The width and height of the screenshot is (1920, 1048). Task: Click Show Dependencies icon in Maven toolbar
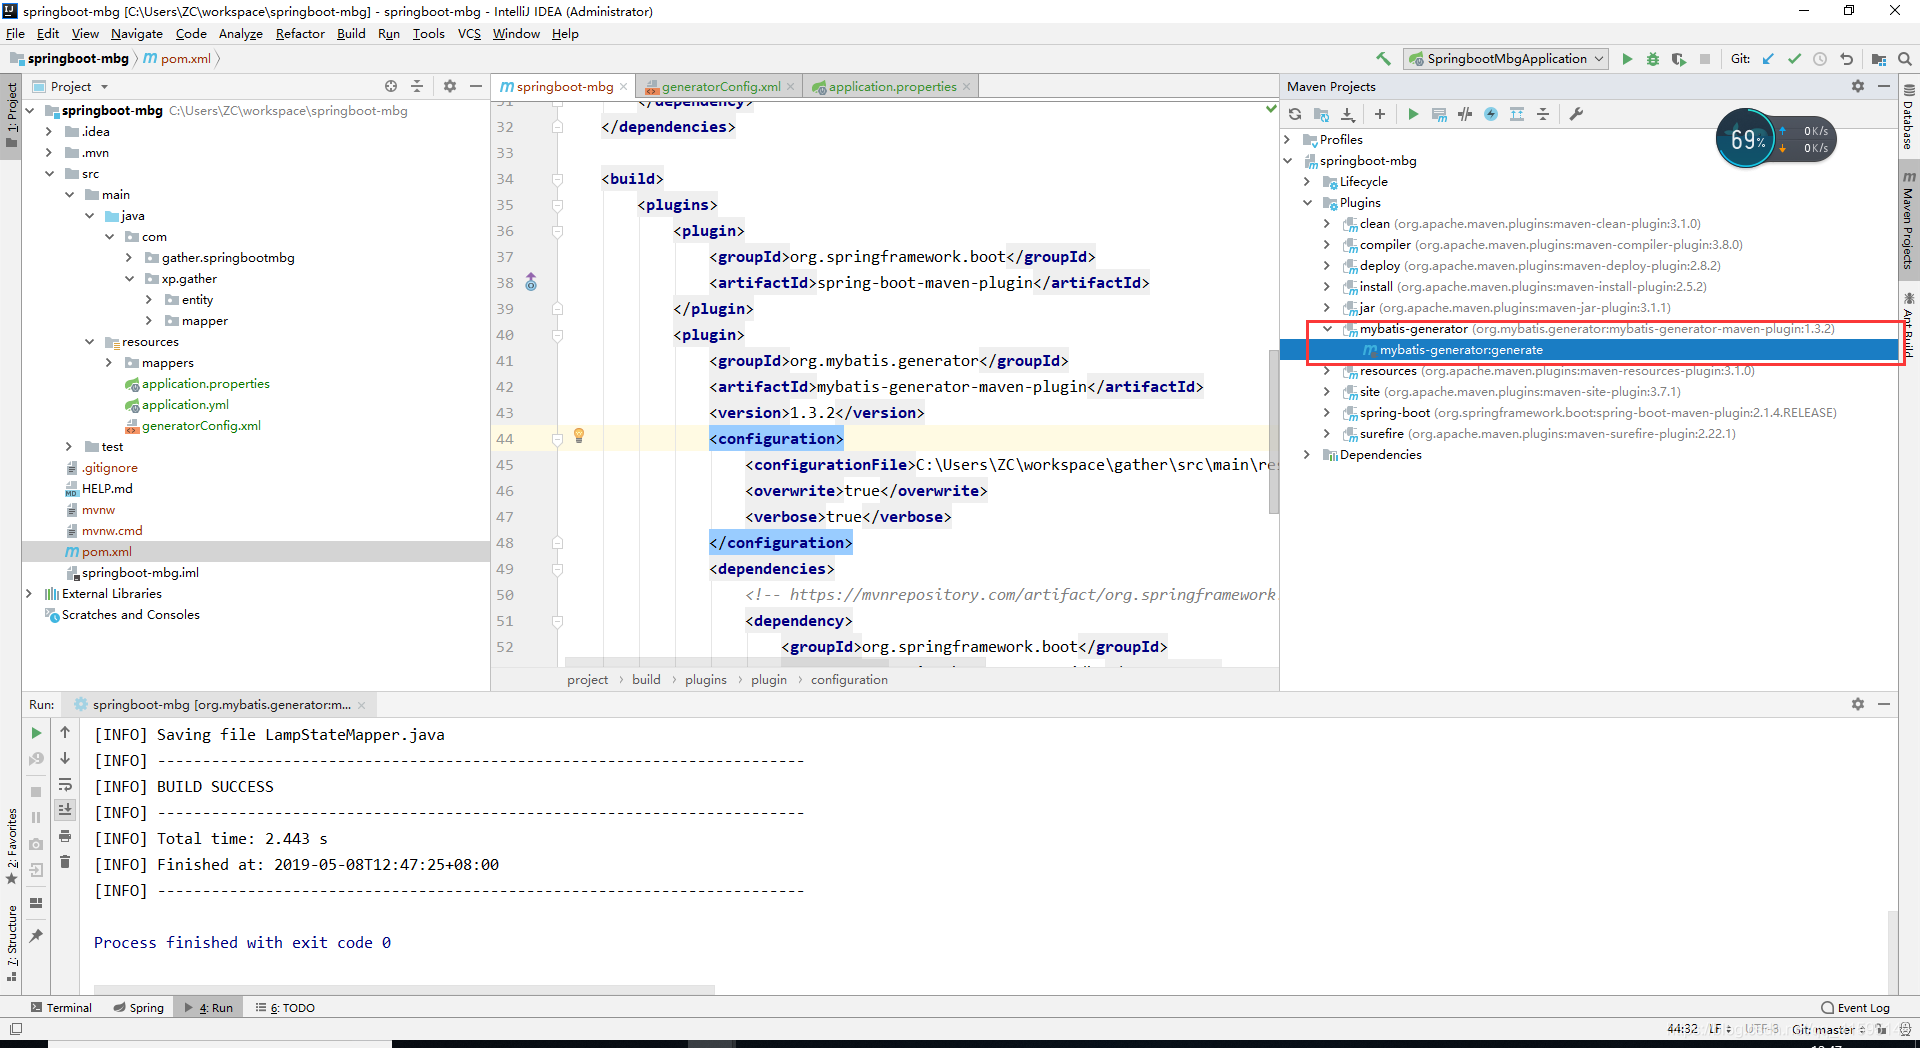pyautogui.click(x=1517, y=114)
